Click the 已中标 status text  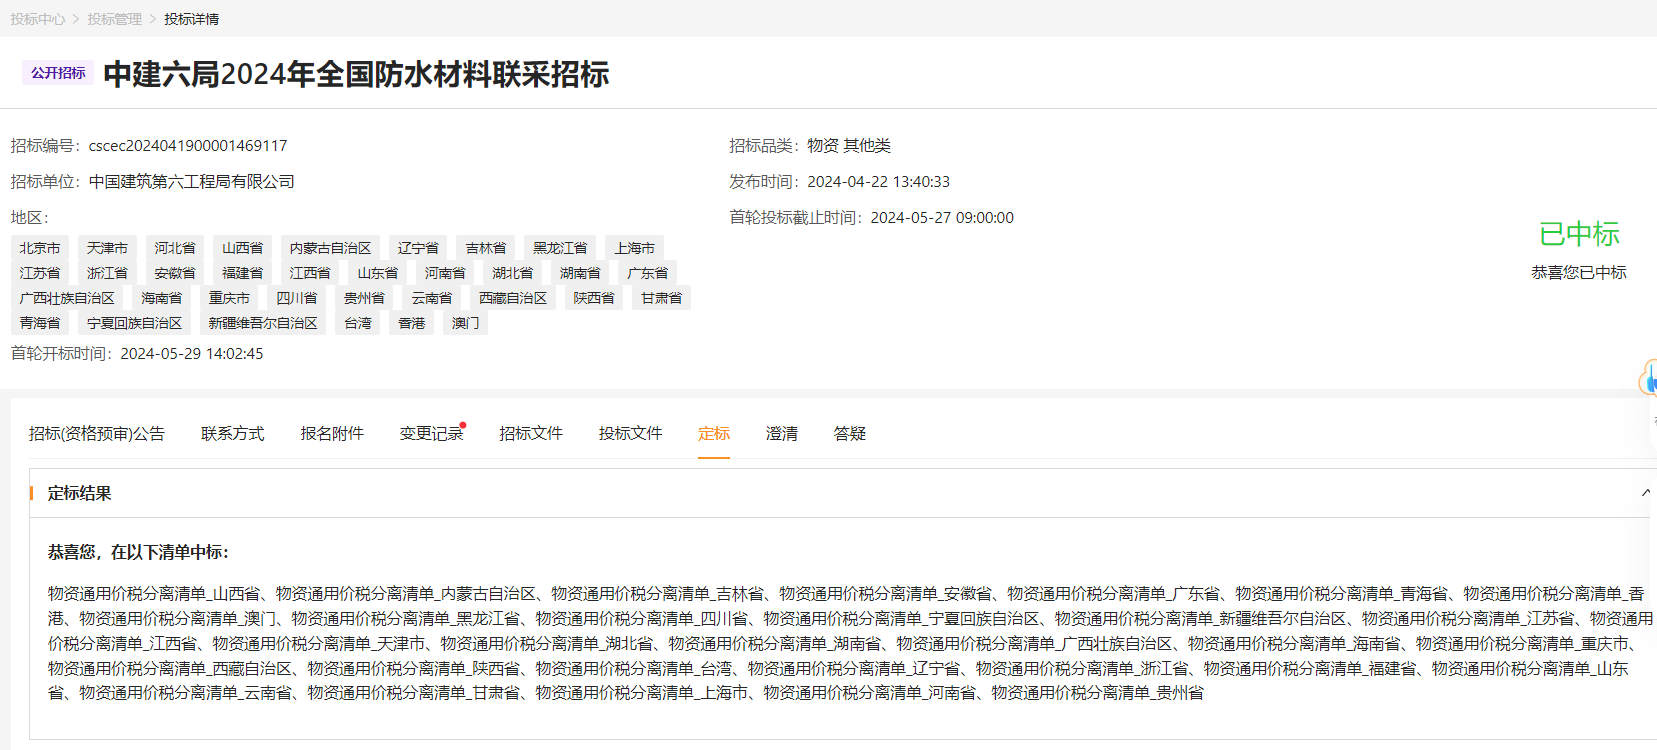[1579, 234]
